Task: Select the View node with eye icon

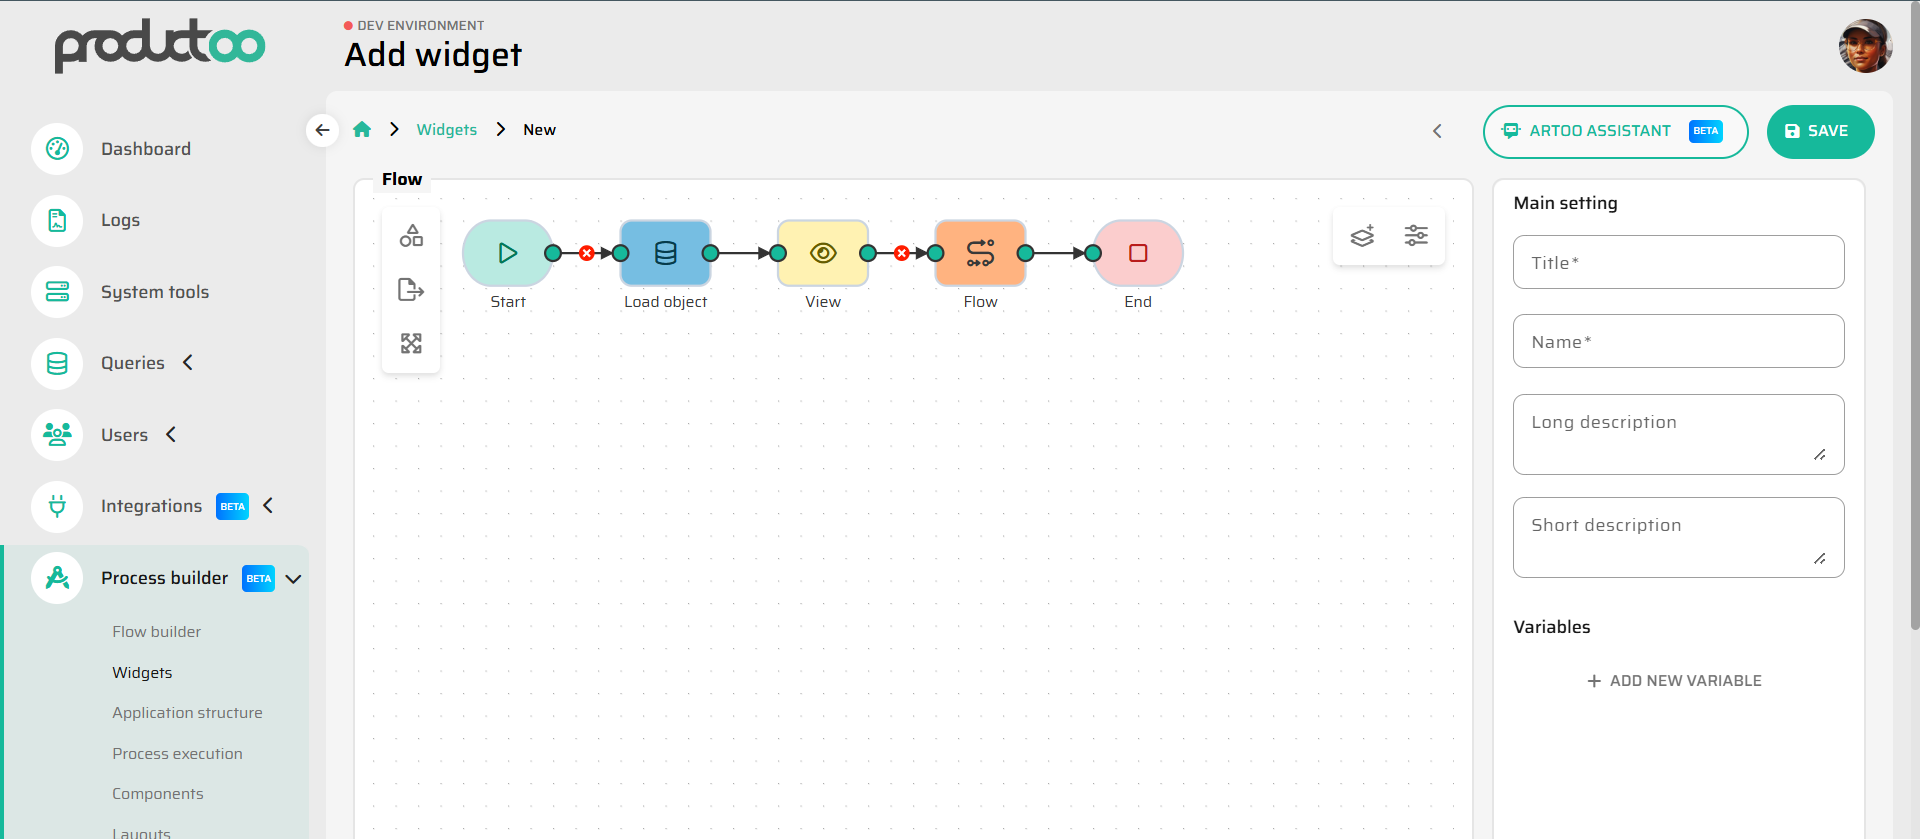Action: pos(823,253)
